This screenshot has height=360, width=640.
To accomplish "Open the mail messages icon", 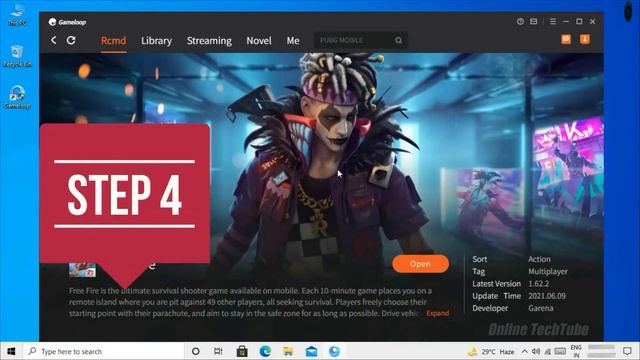I will tap(533, 21).
